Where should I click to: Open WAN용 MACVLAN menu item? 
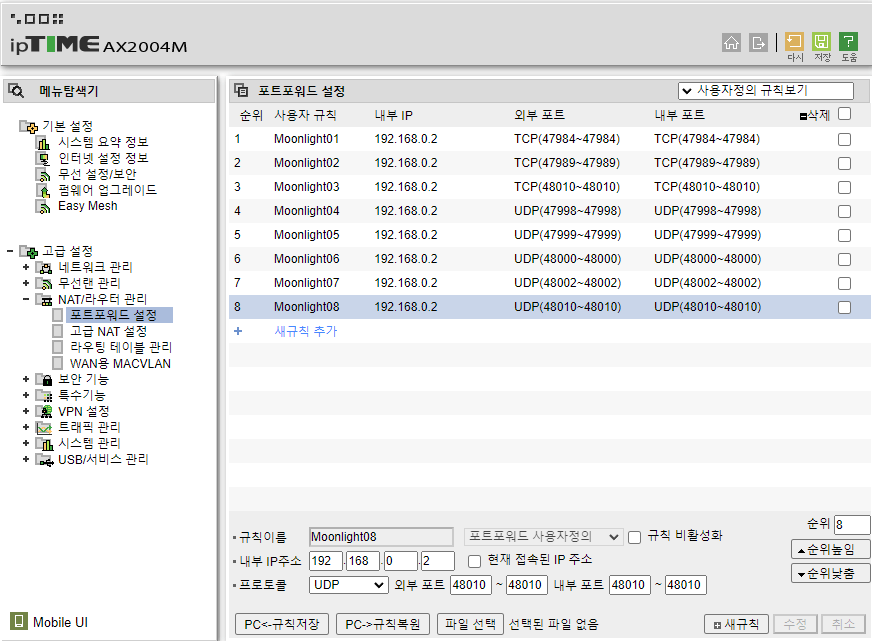coord(120,364)
